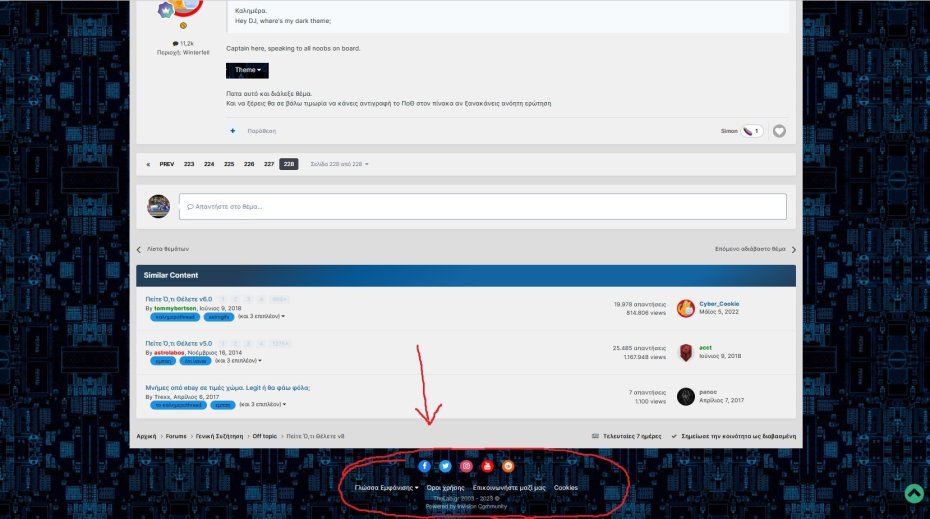Viewport: 930px width, 519px height.
Task: Click the reply field 'Απαντήστε στο θέμα...'
Action: [483, 206]
